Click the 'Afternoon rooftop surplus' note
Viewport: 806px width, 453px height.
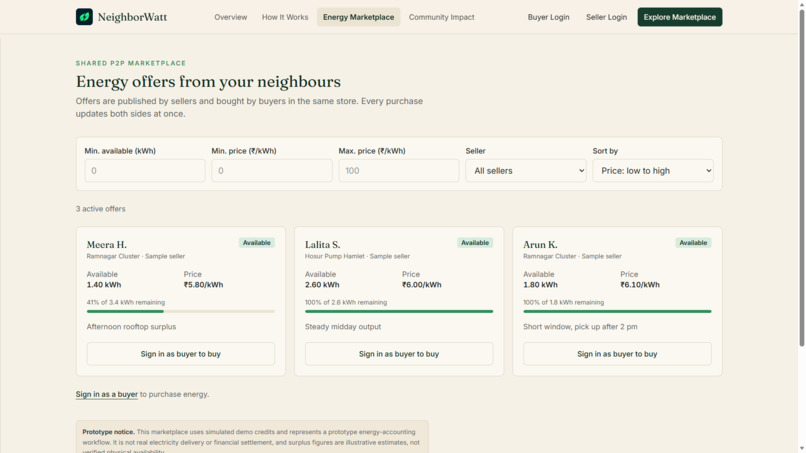(x=131, y=327)
